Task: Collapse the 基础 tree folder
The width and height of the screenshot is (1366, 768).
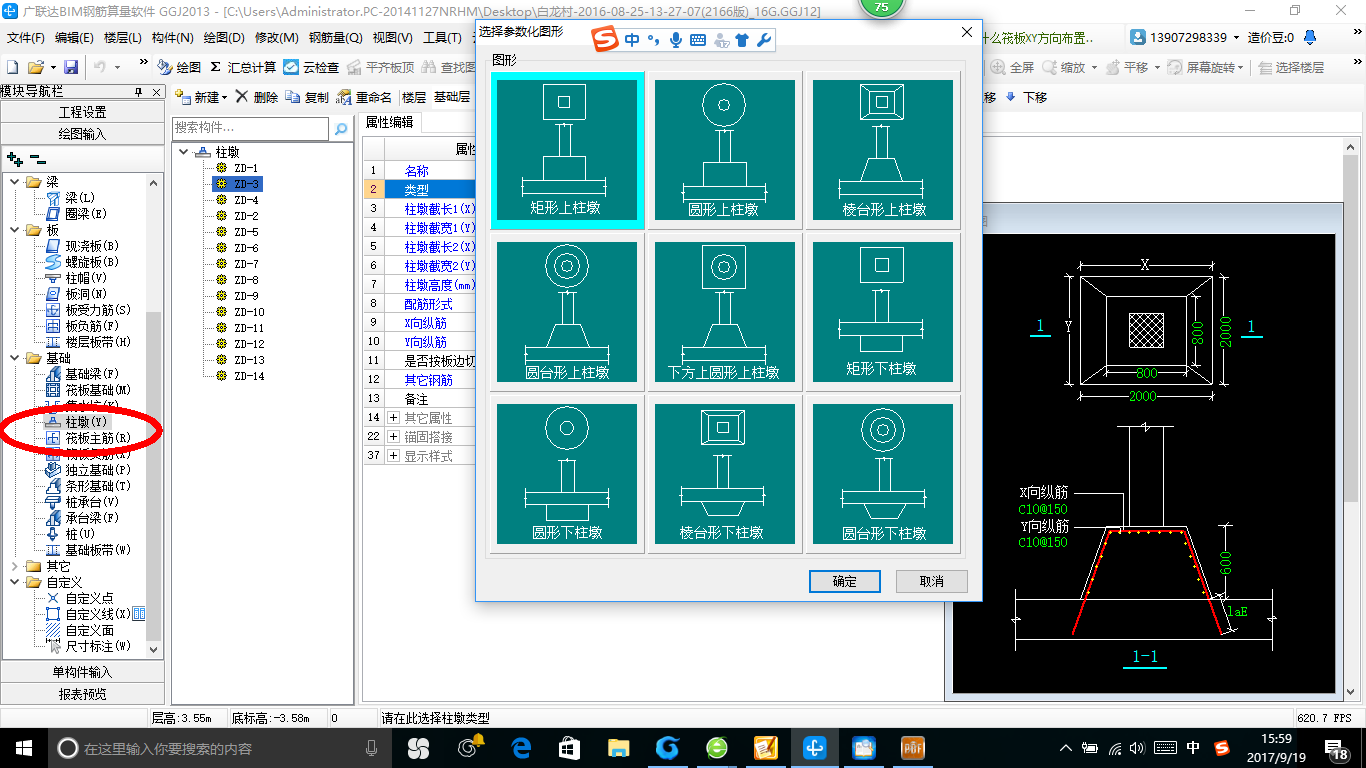Action: click(x=14, y=358)
